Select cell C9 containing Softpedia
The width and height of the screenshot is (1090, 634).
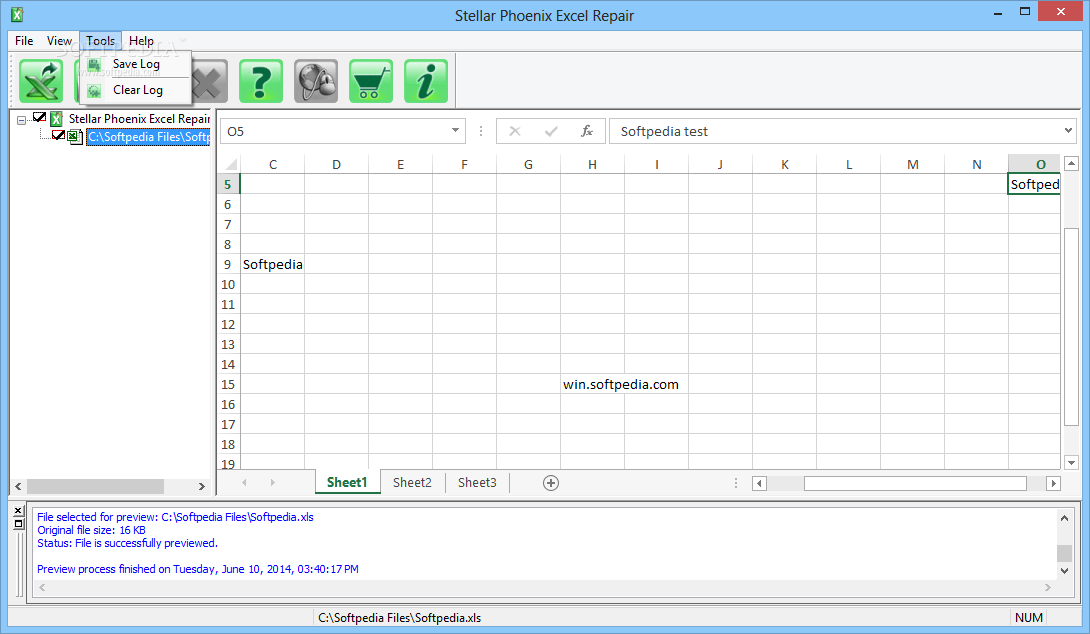272,264
